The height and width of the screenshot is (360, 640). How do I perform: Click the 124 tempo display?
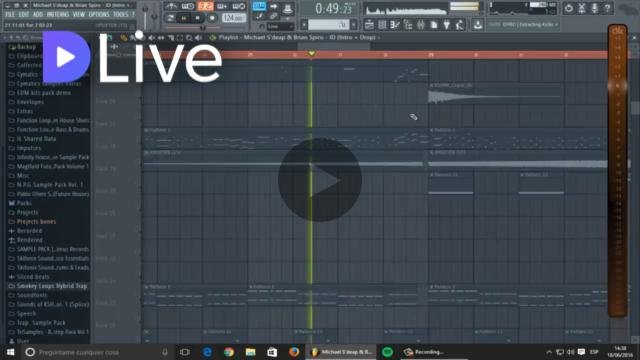233,18
